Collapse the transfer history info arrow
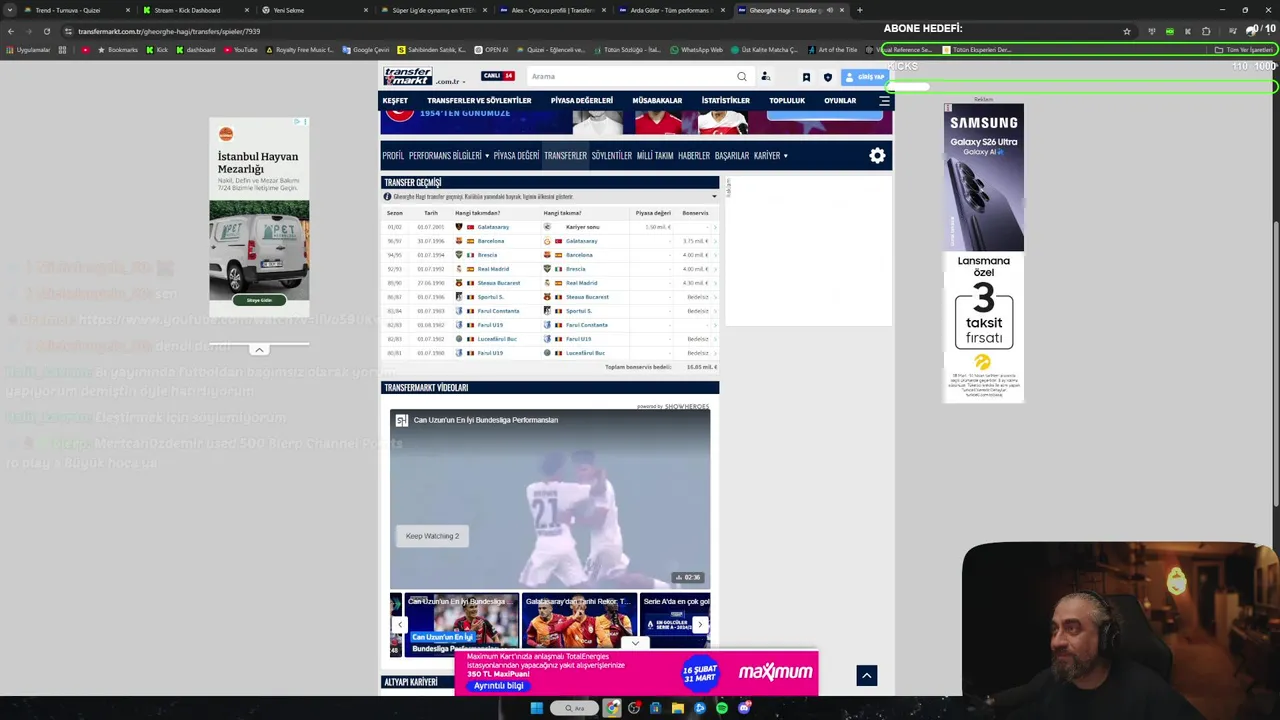 click(714, 197)
